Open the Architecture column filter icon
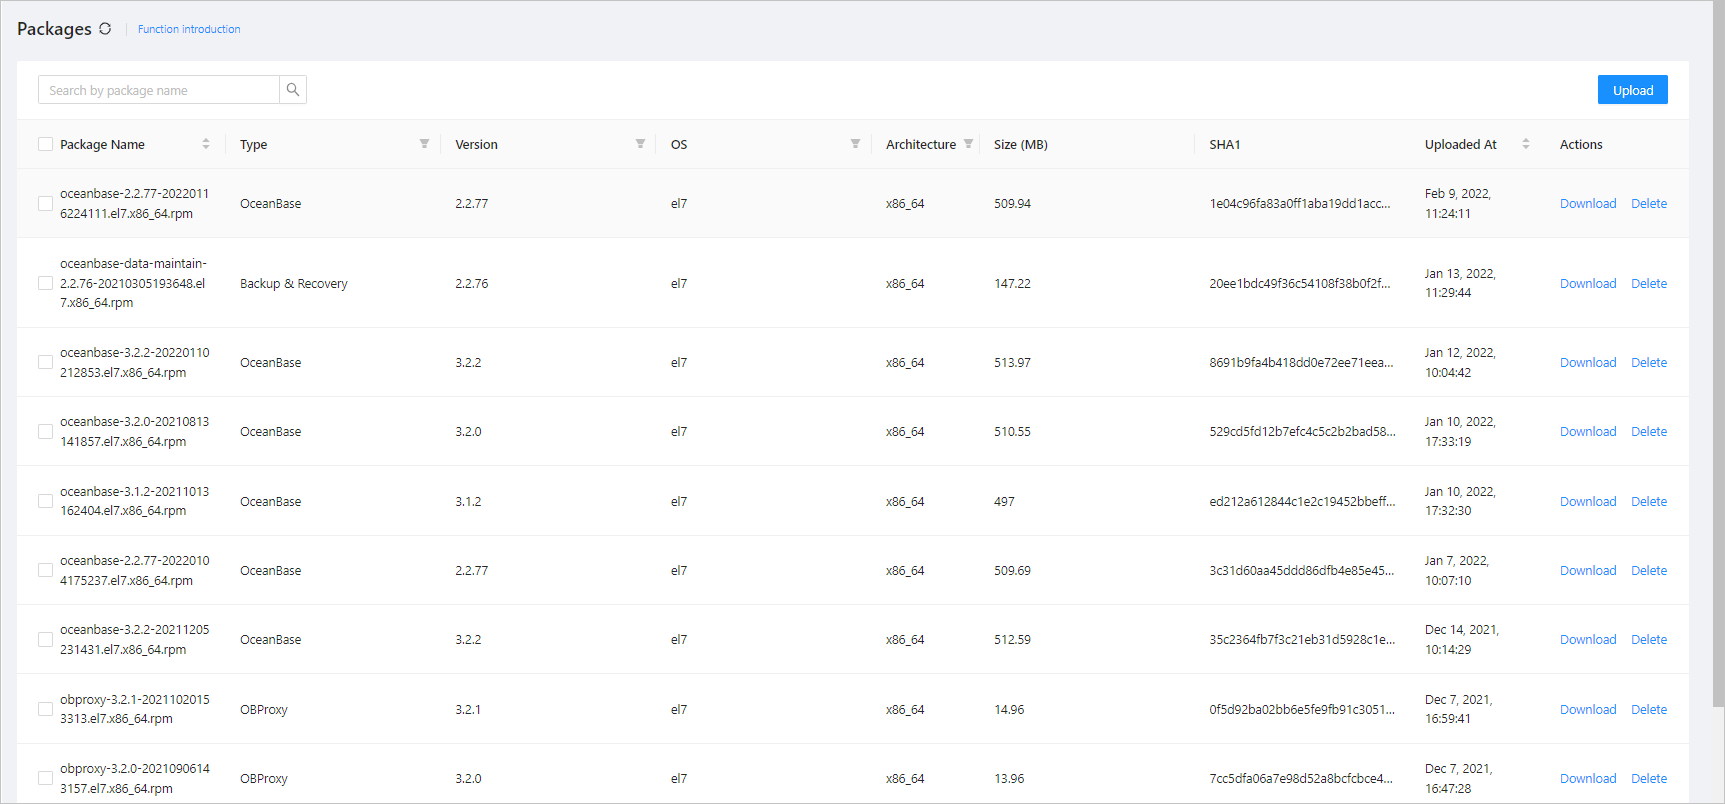Image resolution: width=1725 pixels, height=804 pixels. tap(968, 144)
